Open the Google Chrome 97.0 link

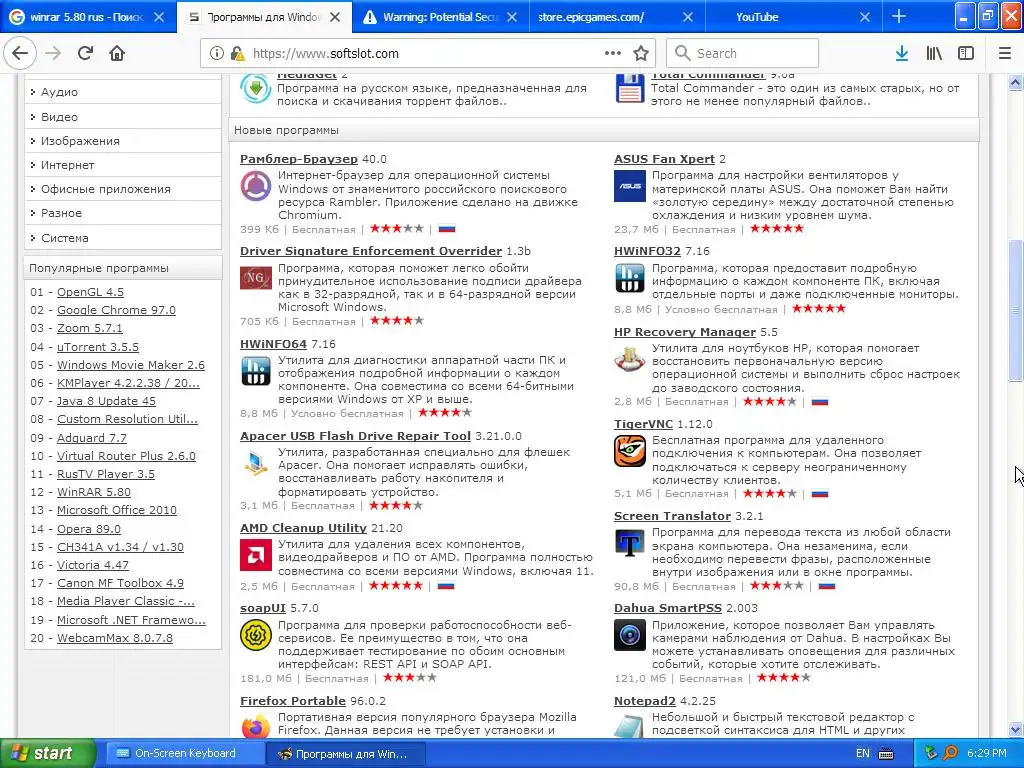116,310
